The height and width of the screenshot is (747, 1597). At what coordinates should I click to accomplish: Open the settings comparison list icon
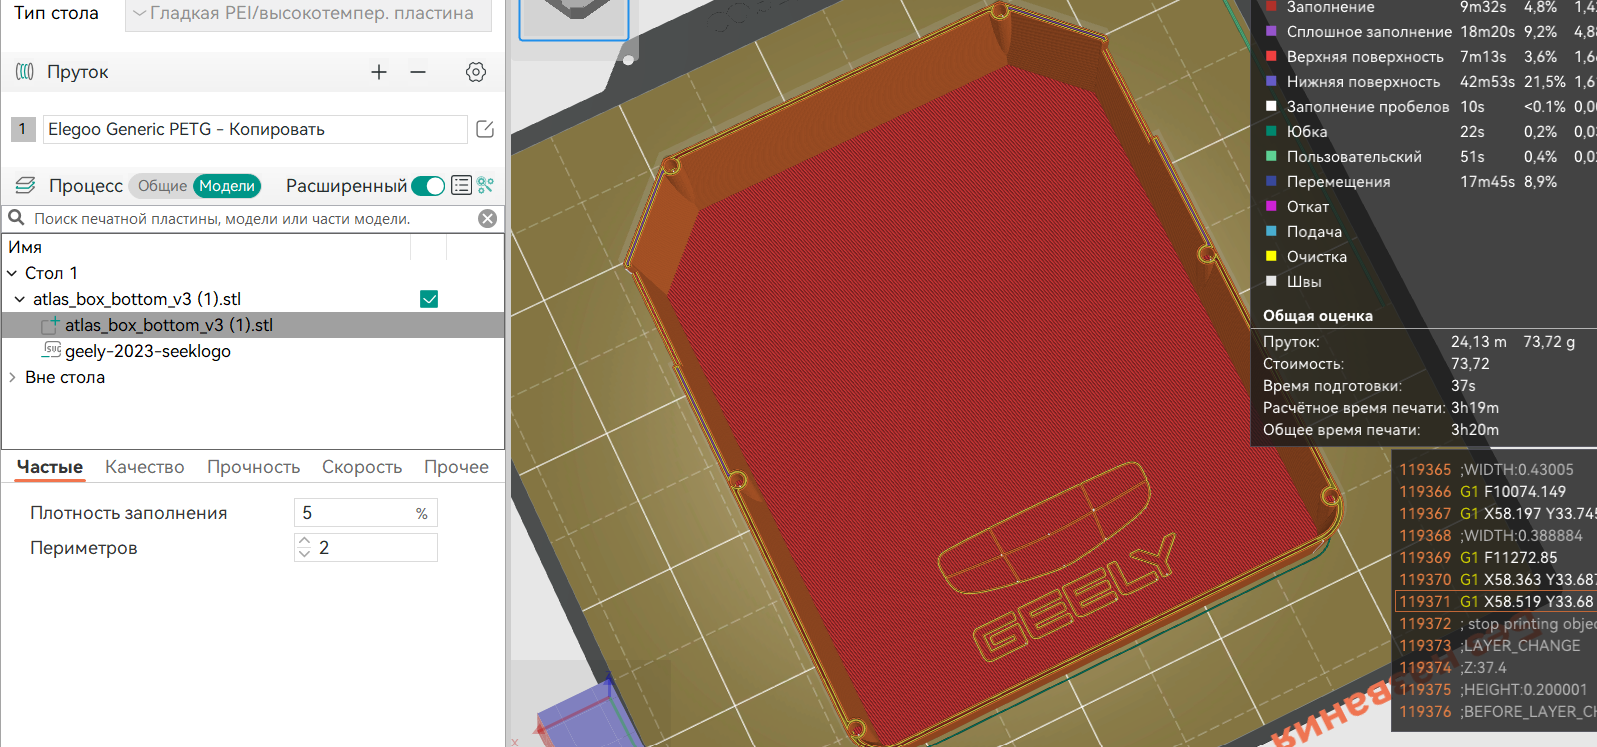(x=461, y=185)
